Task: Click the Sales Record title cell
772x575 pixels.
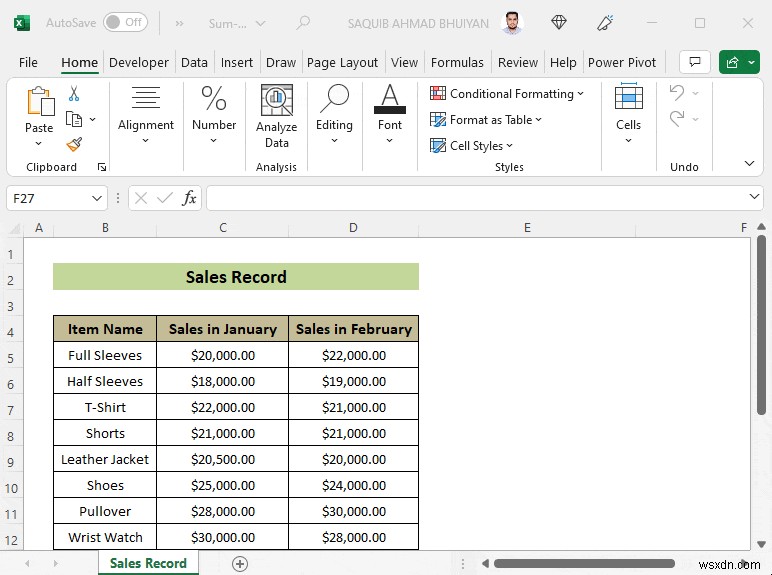Action: coord(236,277)
